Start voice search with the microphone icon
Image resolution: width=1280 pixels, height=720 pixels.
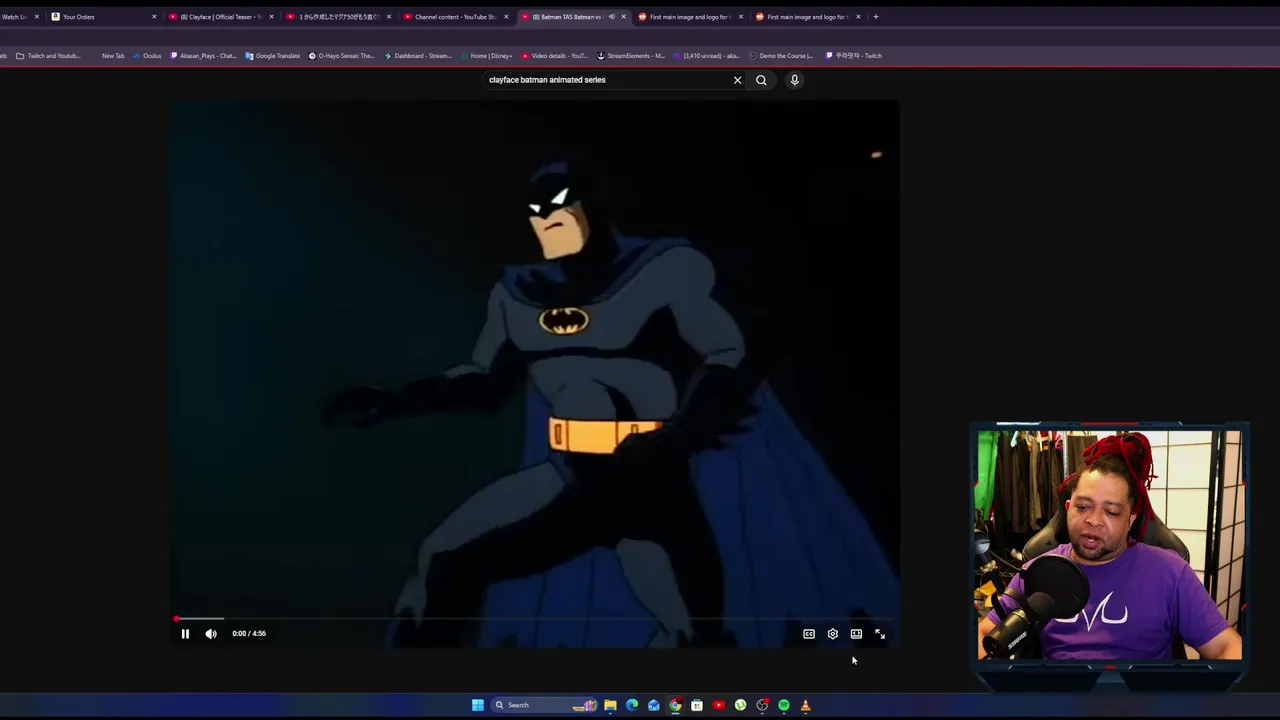[795, 80]
